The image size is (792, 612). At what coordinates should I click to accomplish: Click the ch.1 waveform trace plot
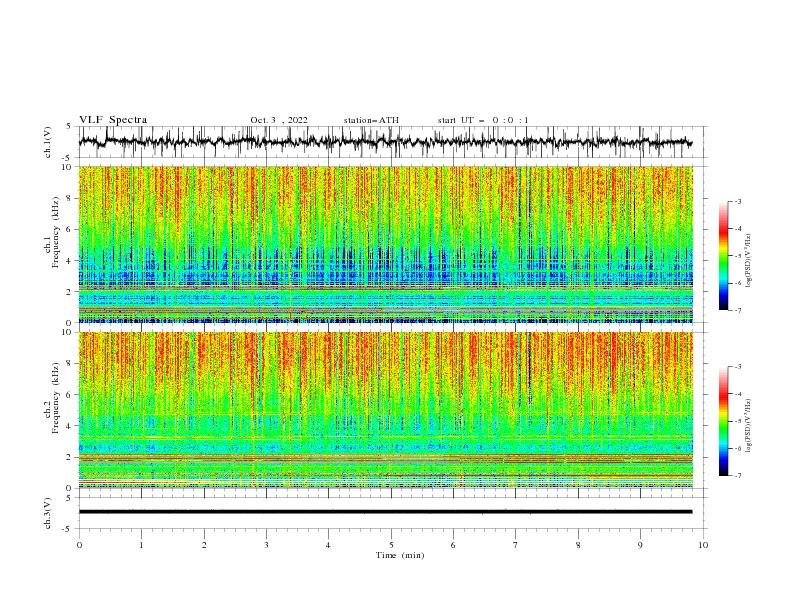(x=385, y=142)
